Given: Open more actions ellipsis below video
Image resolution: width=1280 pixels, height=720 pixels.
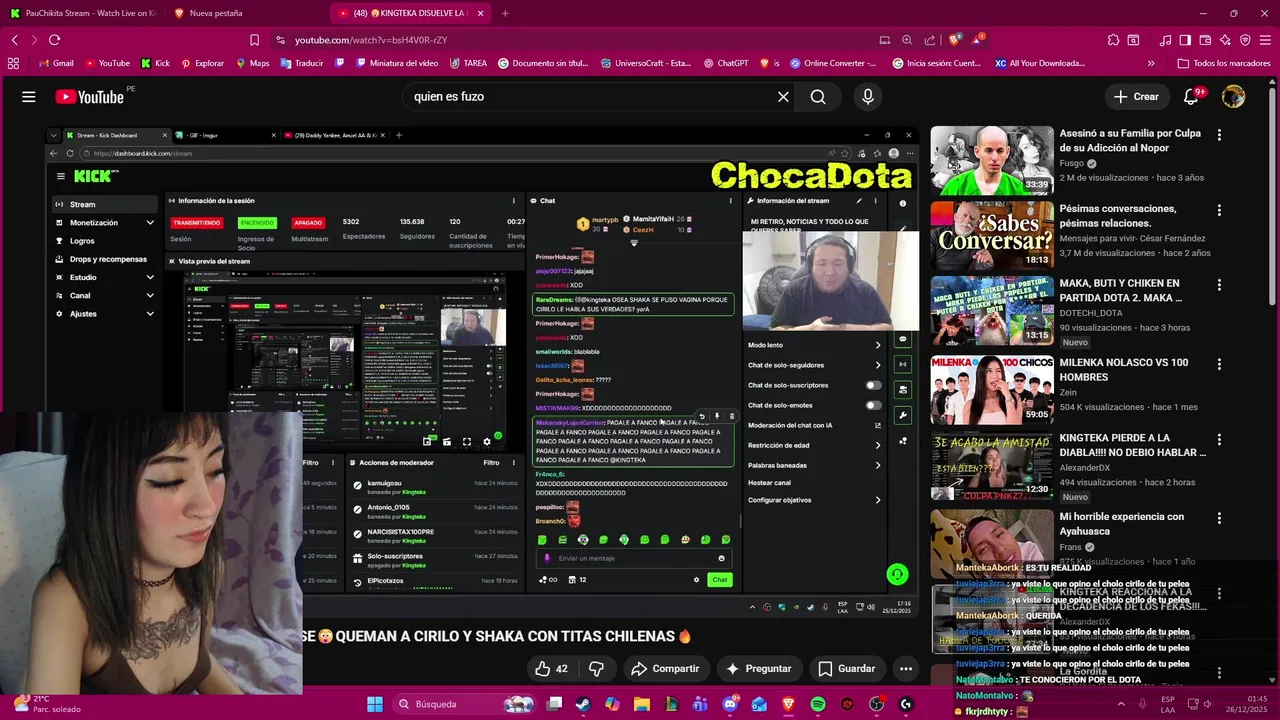Looking at the screenshot, I should coord(906,669).
